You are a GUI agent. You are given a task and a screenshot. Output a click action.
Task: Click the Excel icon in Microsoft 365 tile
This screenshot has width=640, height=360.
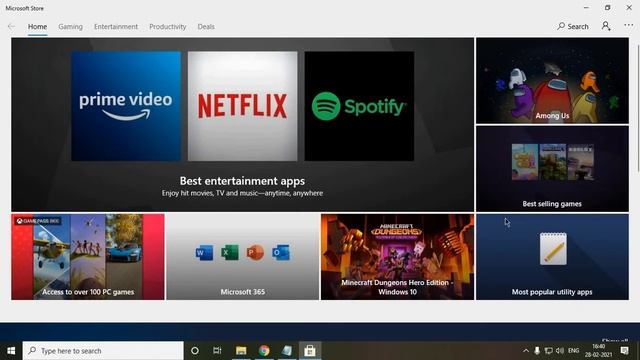(230, 253)
